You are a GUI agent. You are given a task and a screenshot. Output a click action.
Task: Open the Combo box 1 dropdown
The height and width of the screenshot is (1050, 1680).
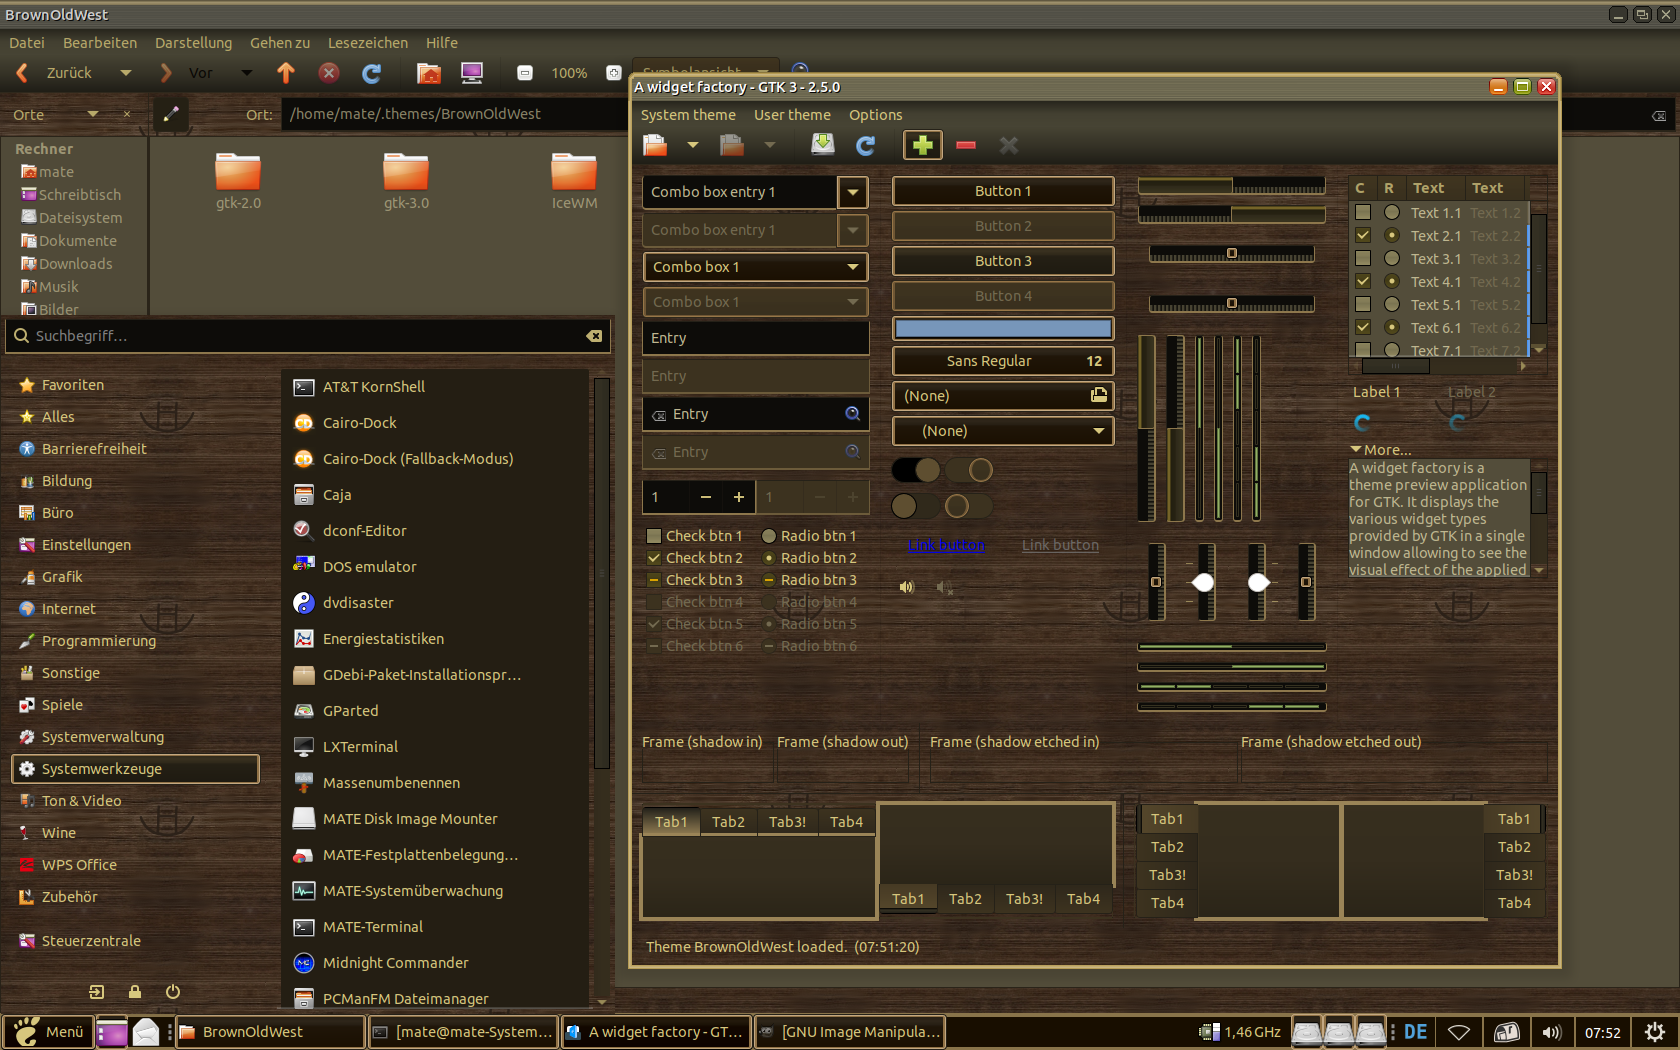click(755, 267)
